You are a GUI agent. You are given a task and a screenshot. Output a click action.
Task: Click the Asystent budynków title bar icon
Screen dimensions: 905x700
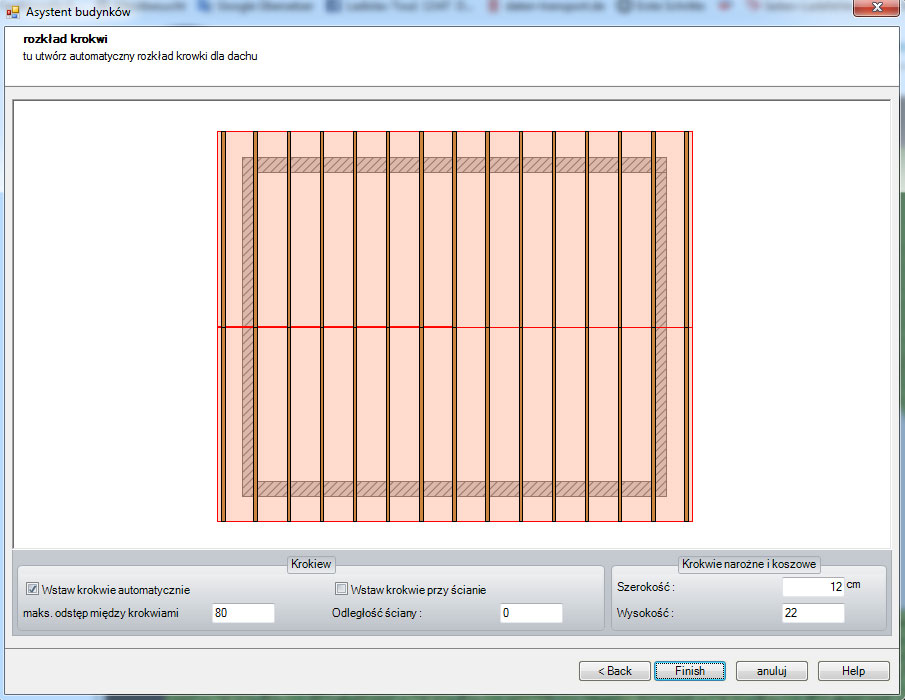click(13, 11)
